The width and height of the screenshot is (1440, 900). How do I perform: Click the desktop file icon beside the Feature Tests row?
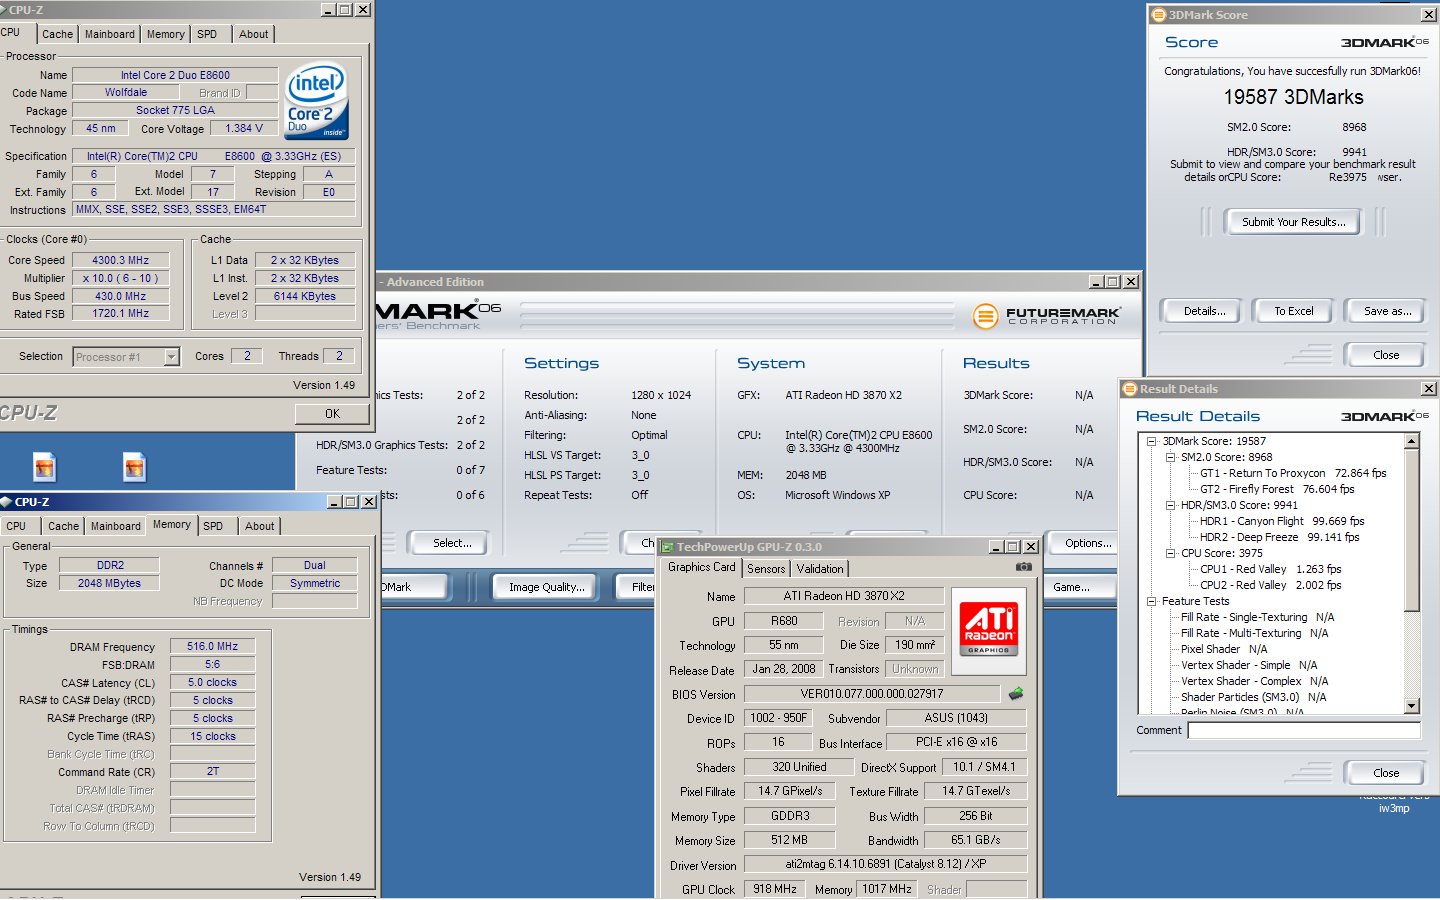[134, 467]
